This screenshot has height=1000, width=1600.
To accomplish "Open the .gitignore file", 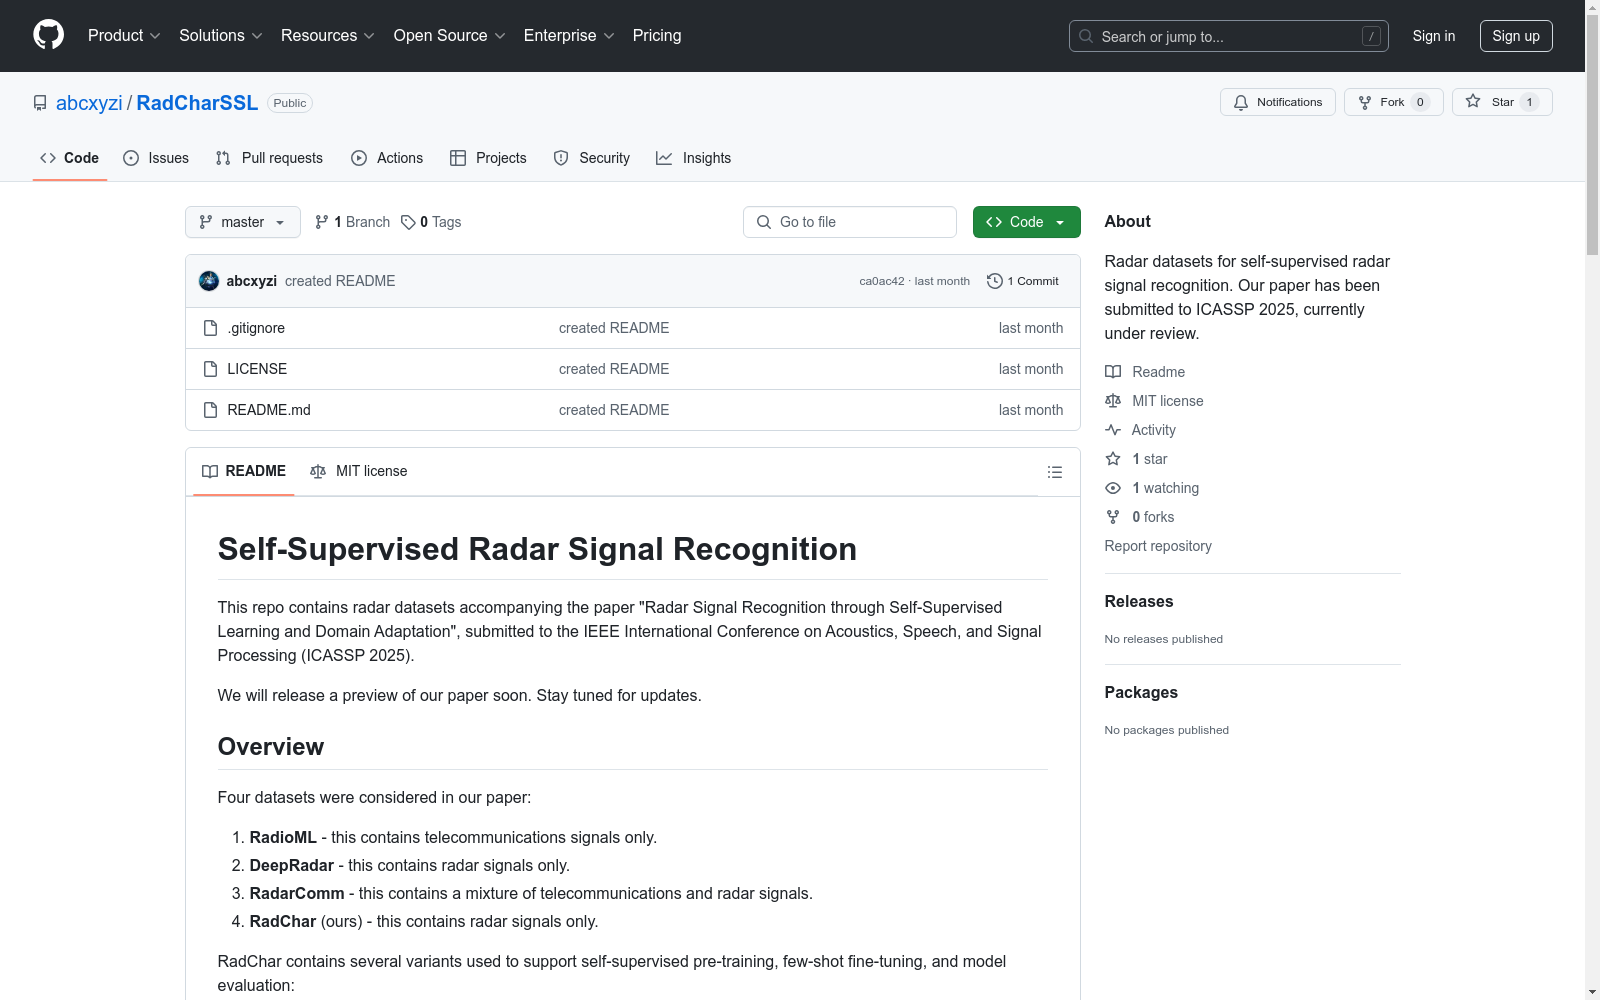I will [256, 328].
